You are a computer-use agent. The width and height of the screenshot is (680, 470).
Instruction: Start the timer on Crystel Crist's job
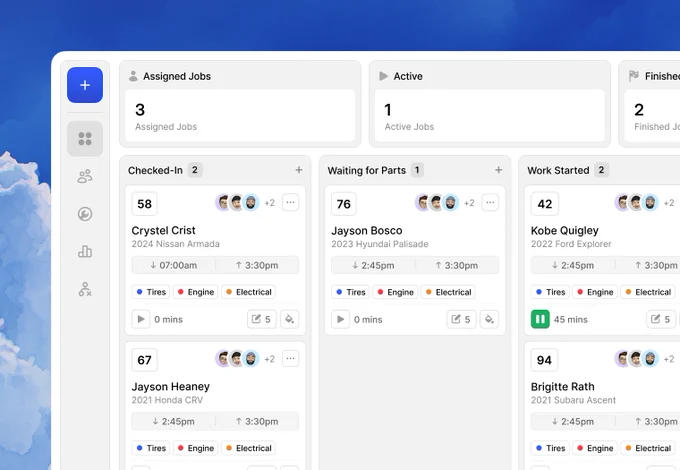[x=141, y=319]
